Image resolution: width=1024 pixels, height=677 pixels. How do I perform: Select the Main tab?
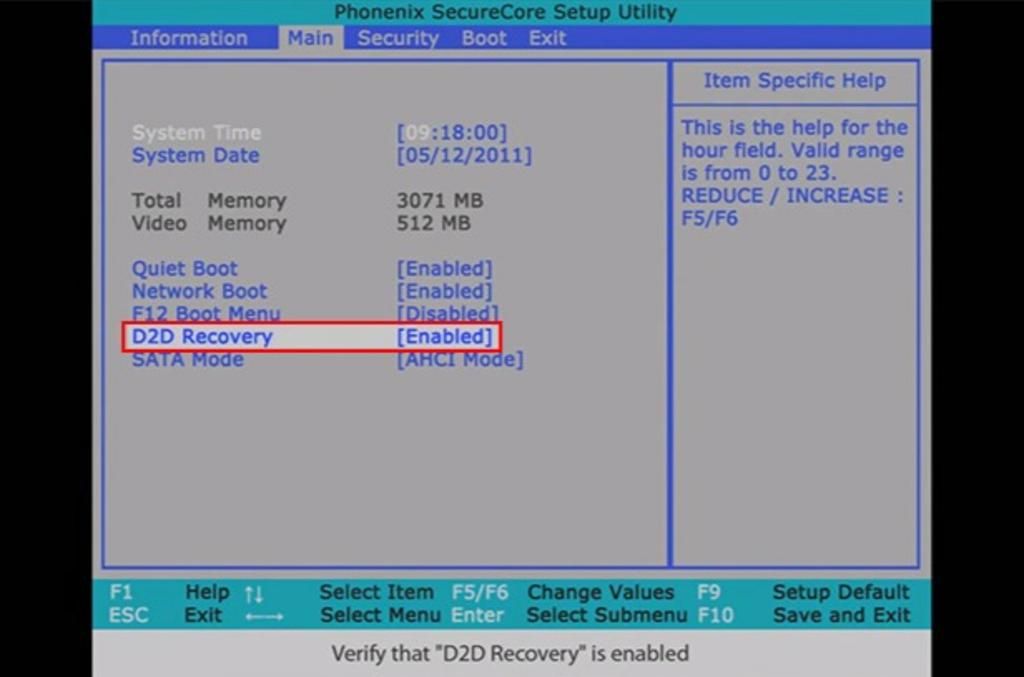coord(311,38)
